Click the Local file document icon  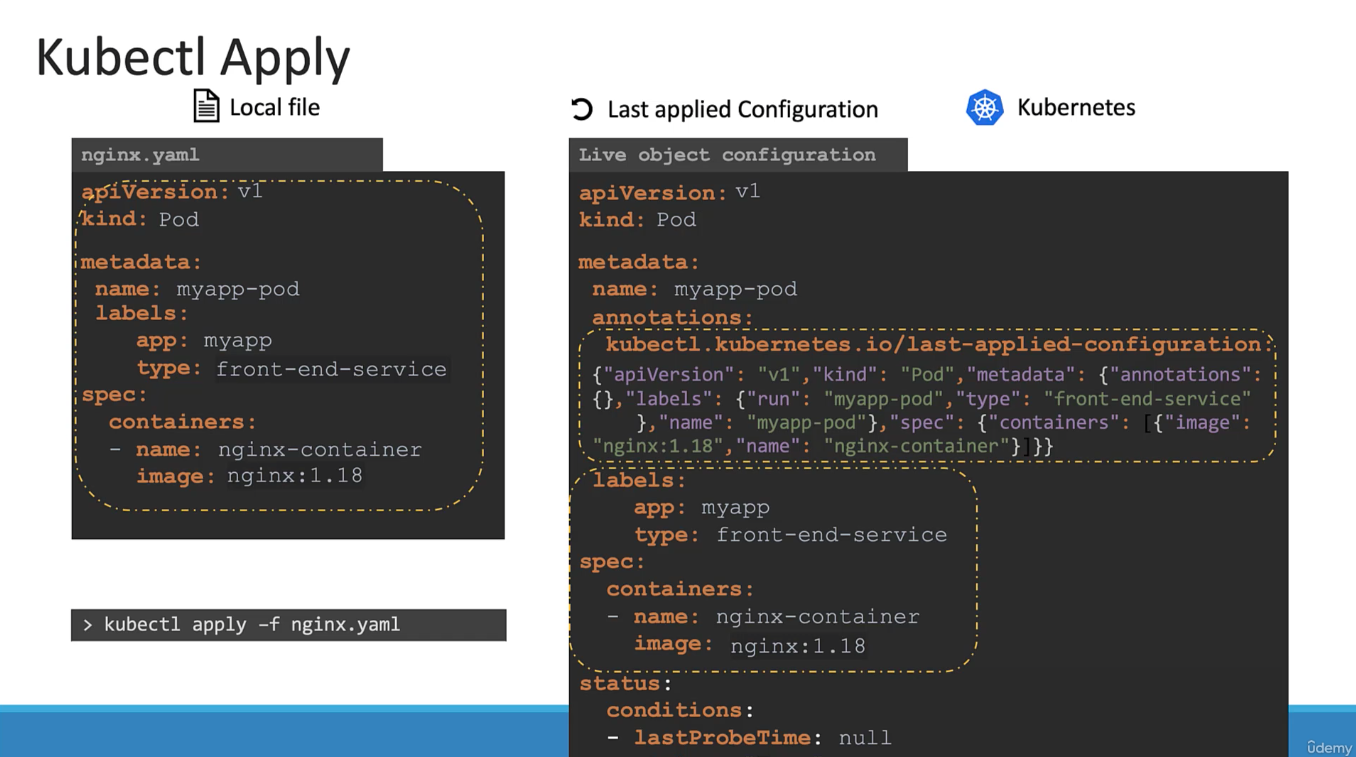point(206,106)
